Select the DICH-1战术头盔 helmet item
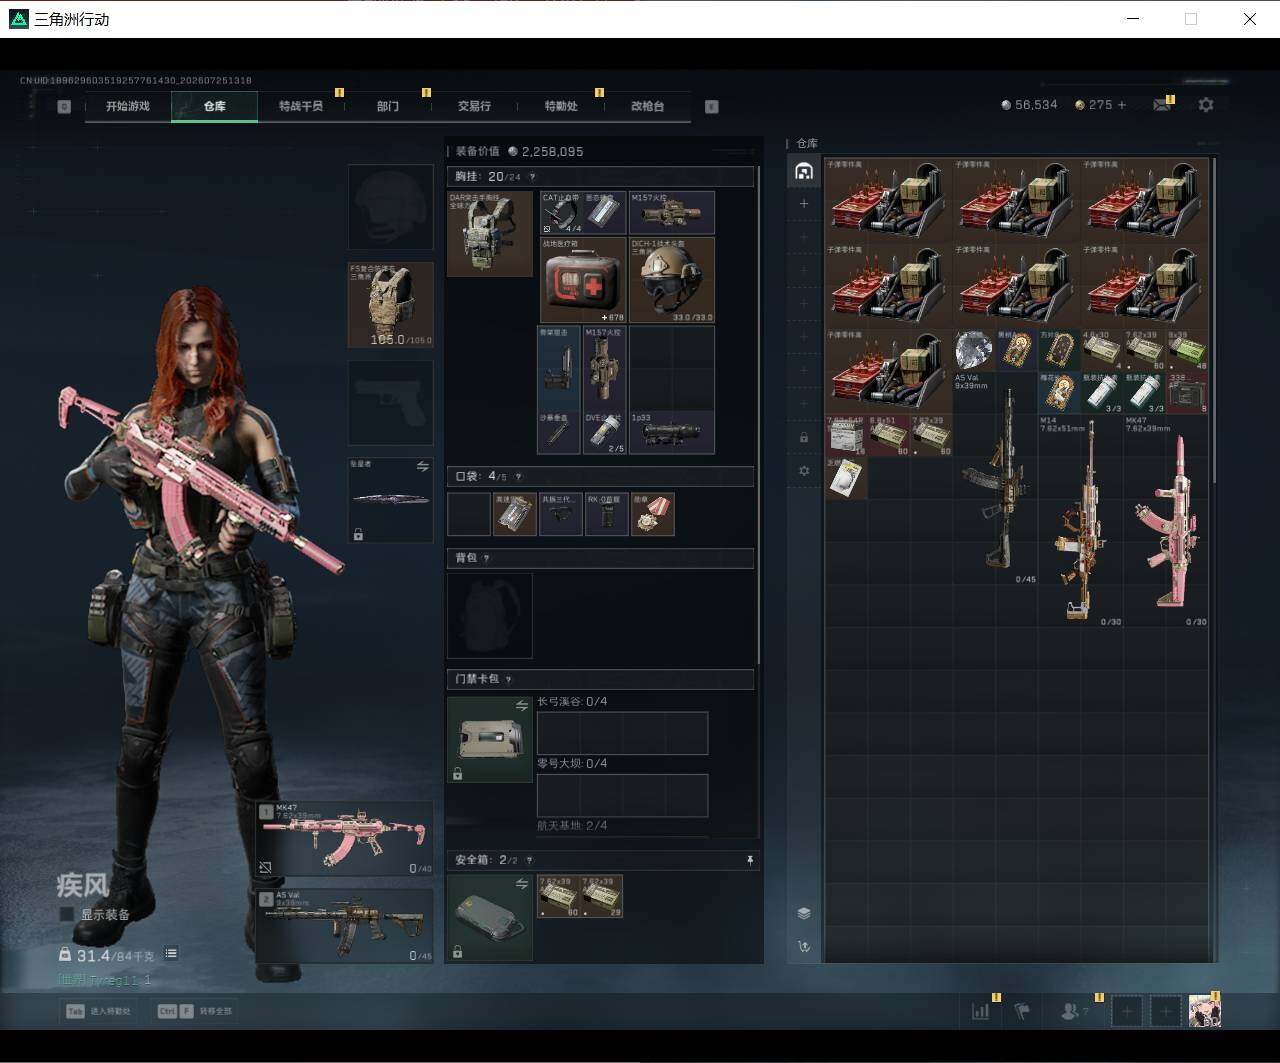The image size is (1280, 1063). click(x=671, y=279)
